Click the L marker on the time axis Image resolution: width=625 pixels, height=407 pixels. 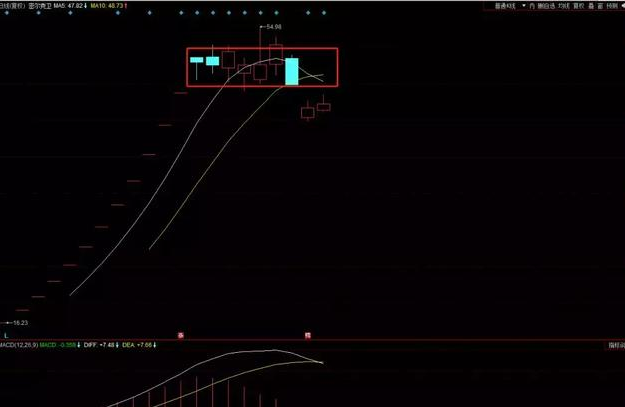6,336
